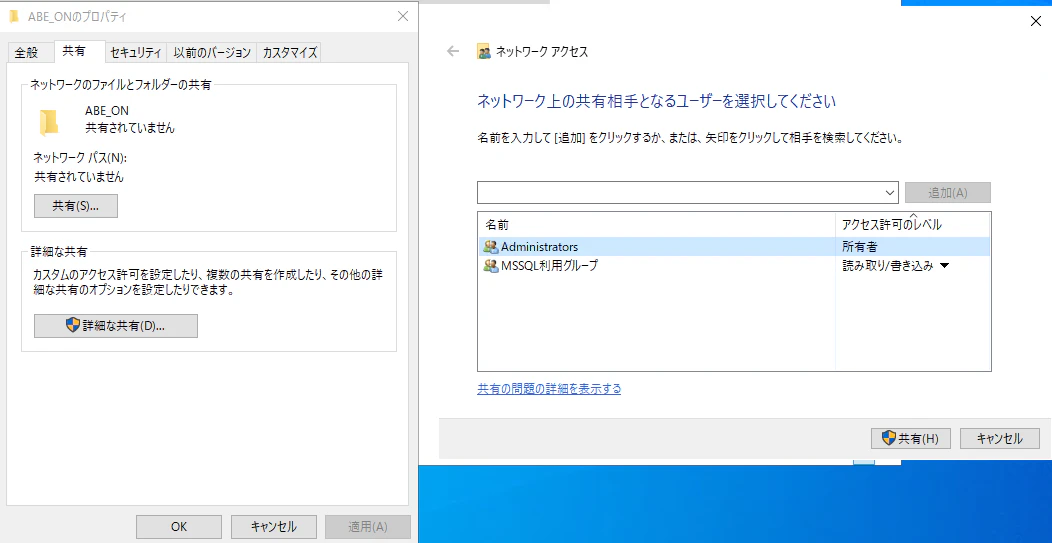The image size is (1052, 543).
Task: Sort by the 名前 column header
Action: point(656,225)
